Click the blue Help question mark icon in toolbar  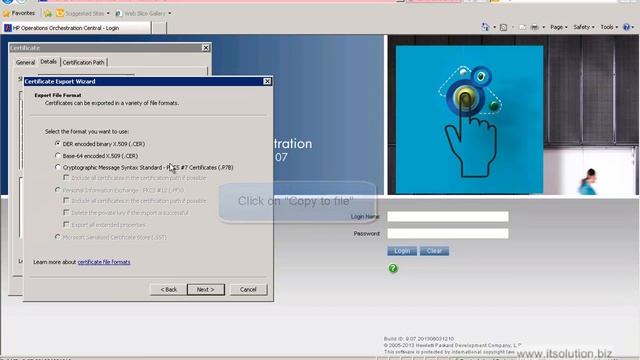626,27
